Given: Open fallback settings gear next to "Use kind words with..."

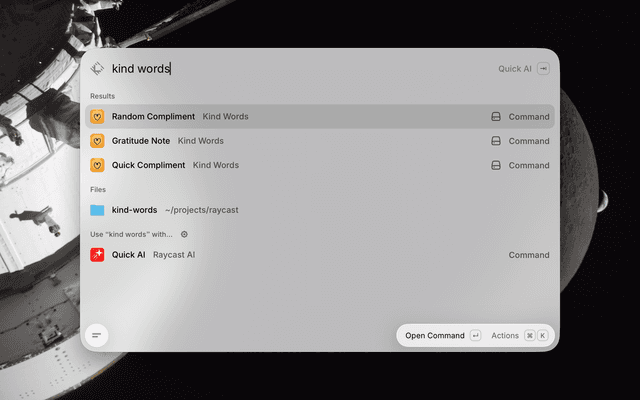Looking at the screenshot, I should point(184,234).
